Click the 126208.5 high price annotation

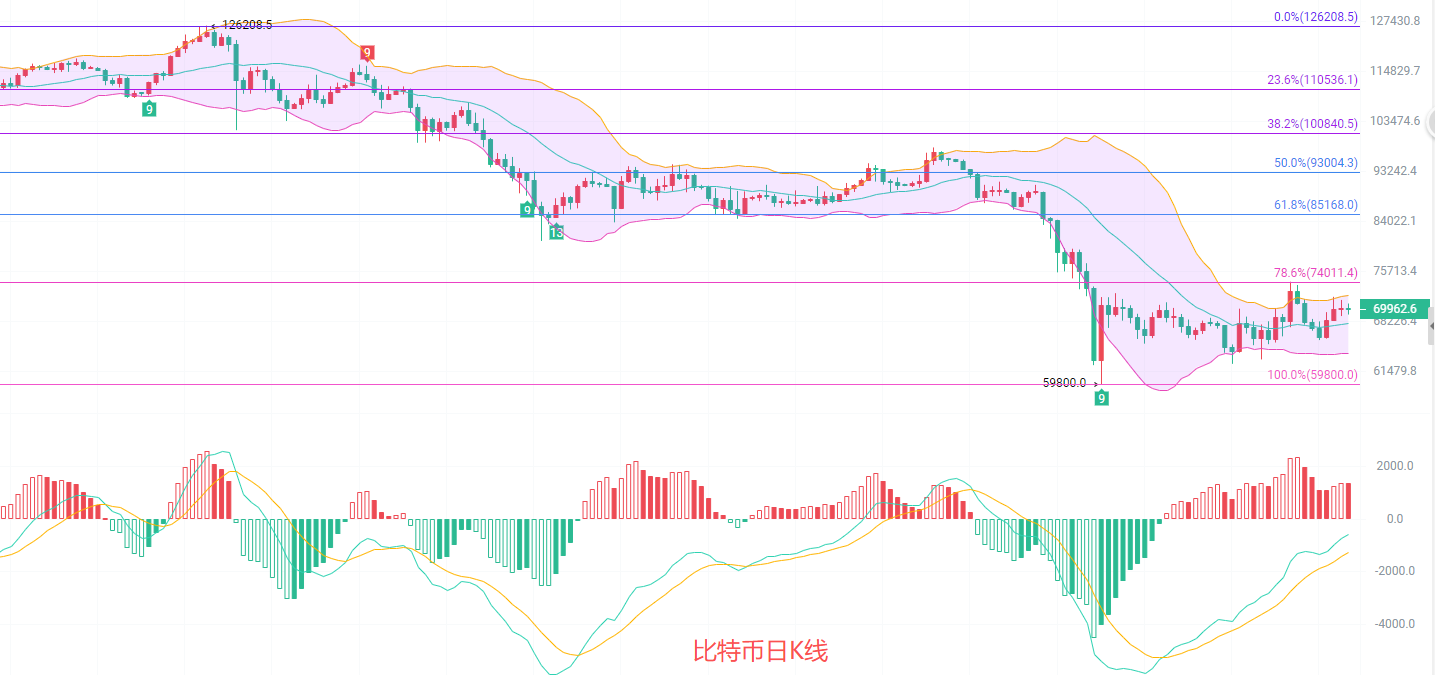pyautogui.click(x=247, y=24)
